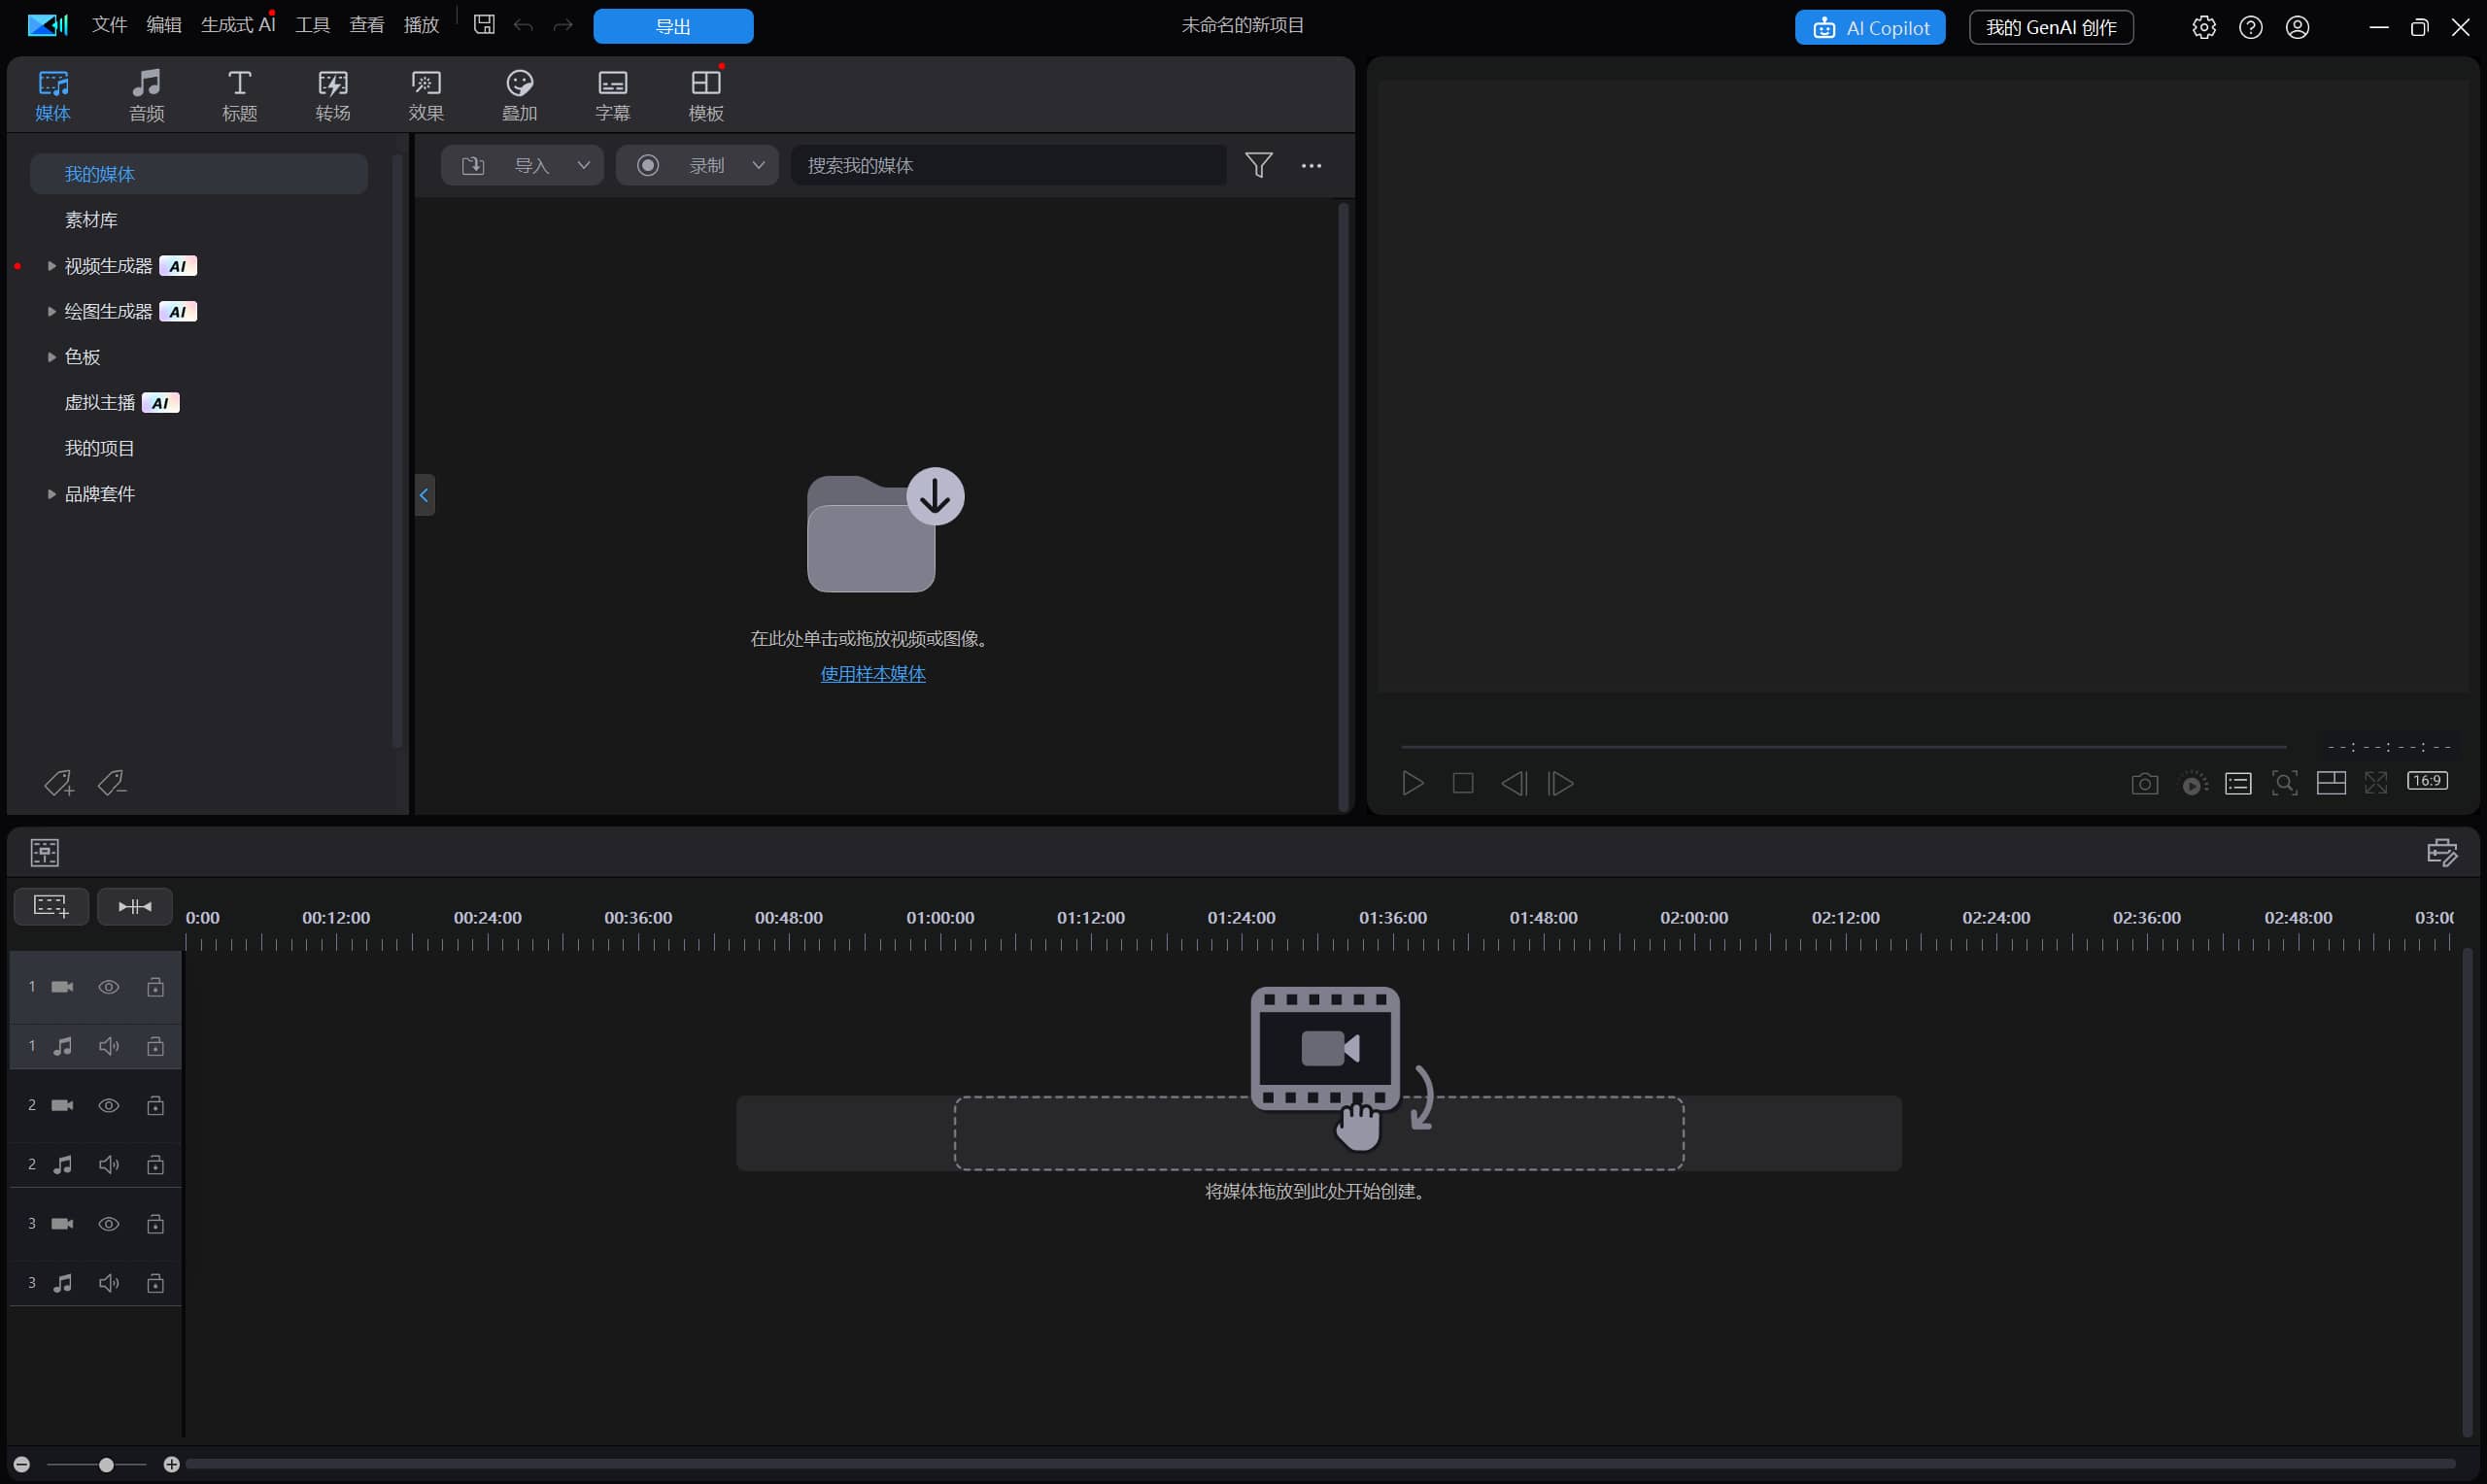This screenshot has height=1484, width=2487.
Task: Open the filter funnel in media library
Action: (1258, 165)
